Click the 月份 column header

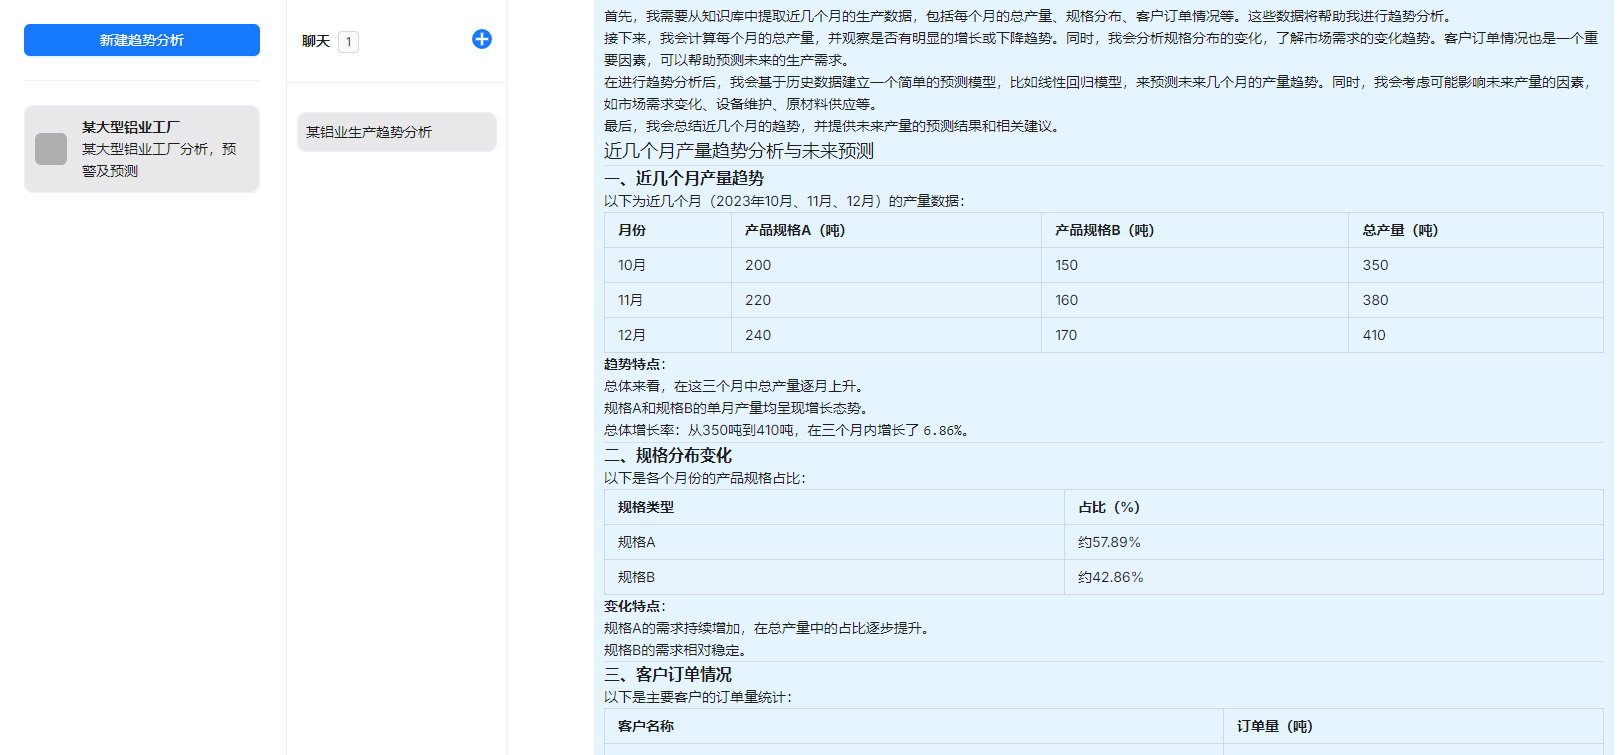(x=632, y=230)
